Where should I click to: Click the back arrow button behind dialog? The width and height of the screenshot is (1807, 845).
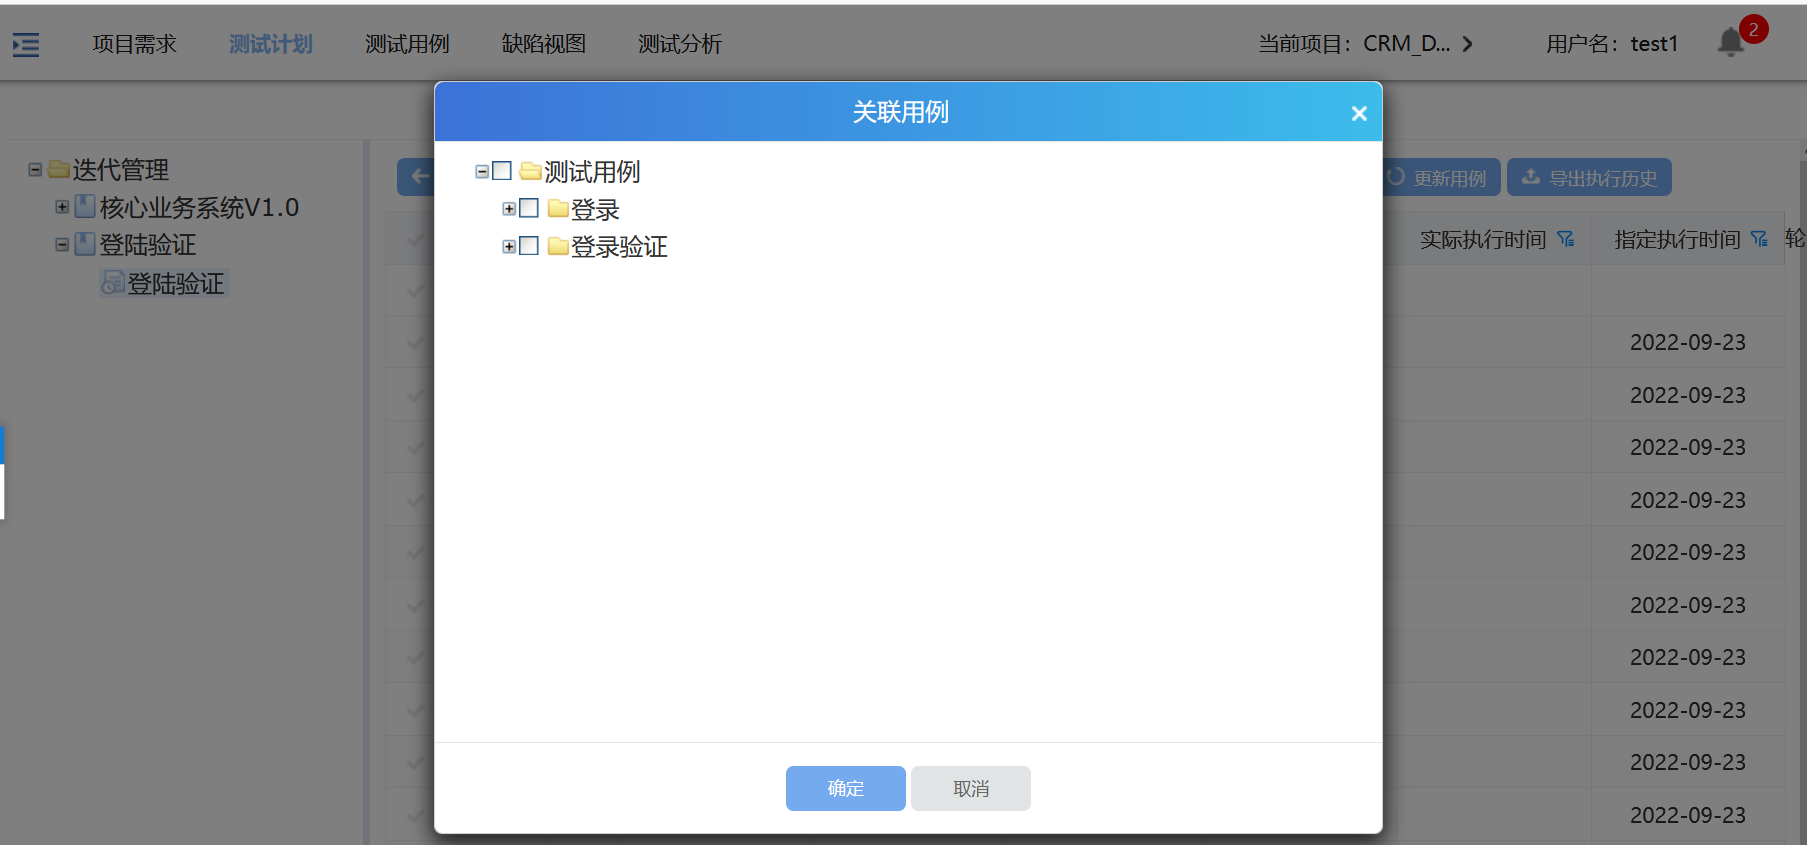(x=418, y=177)
